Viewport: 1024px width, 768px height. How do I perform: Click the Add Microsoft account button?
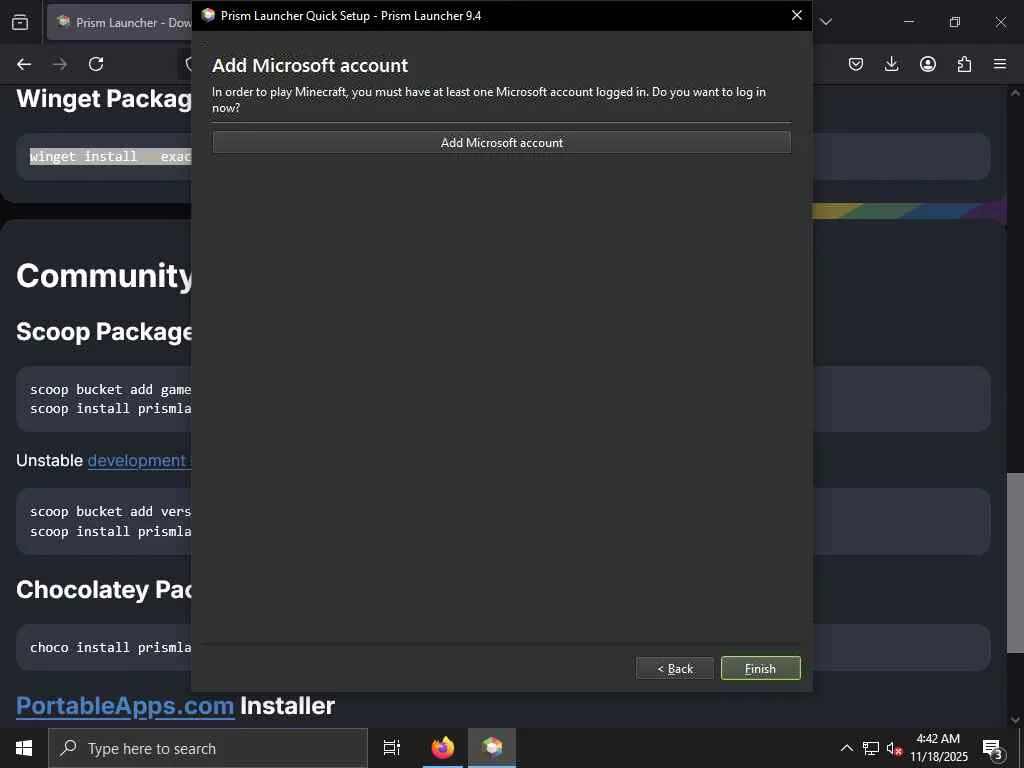502,142
